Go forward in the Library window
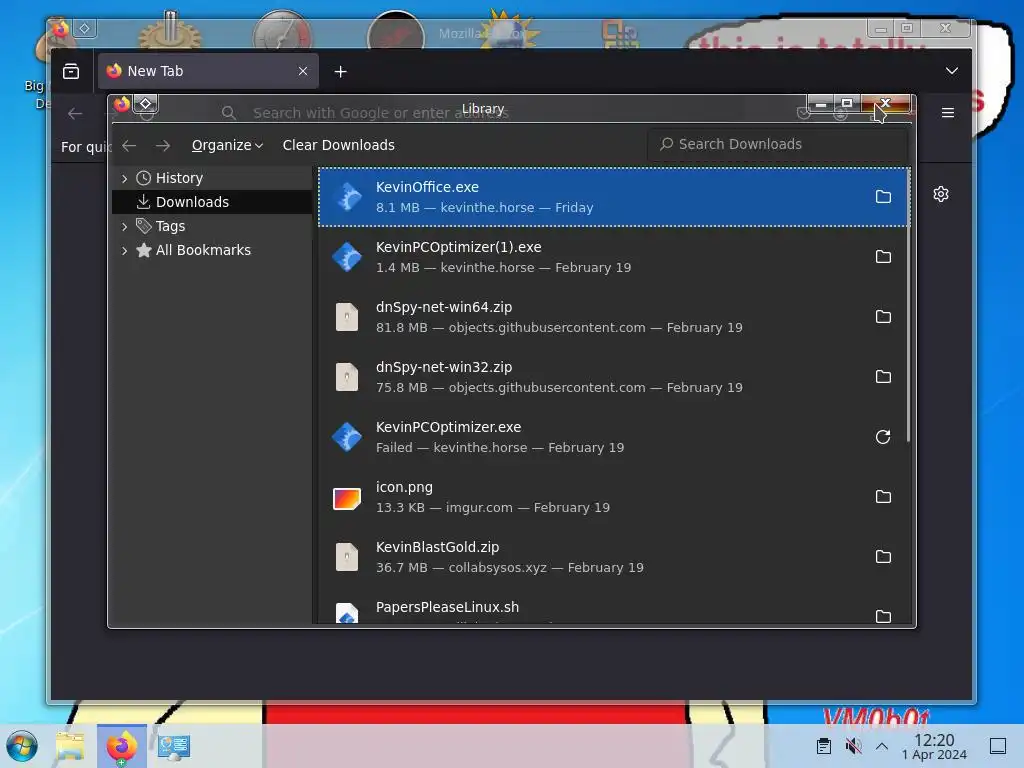The image size is (1024, 768). coord(163,145)
